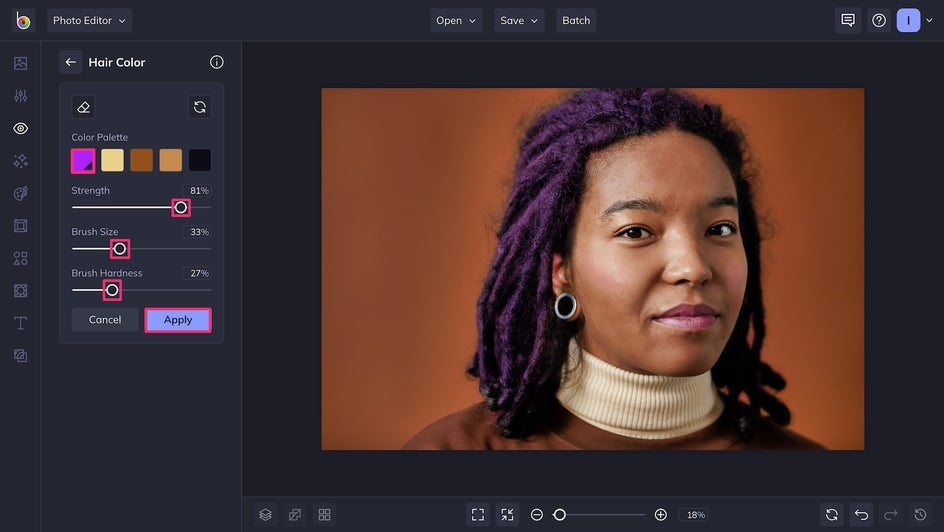Click the Batch button
The width and height of the screenshot is (944, 532).
point(576,20)
